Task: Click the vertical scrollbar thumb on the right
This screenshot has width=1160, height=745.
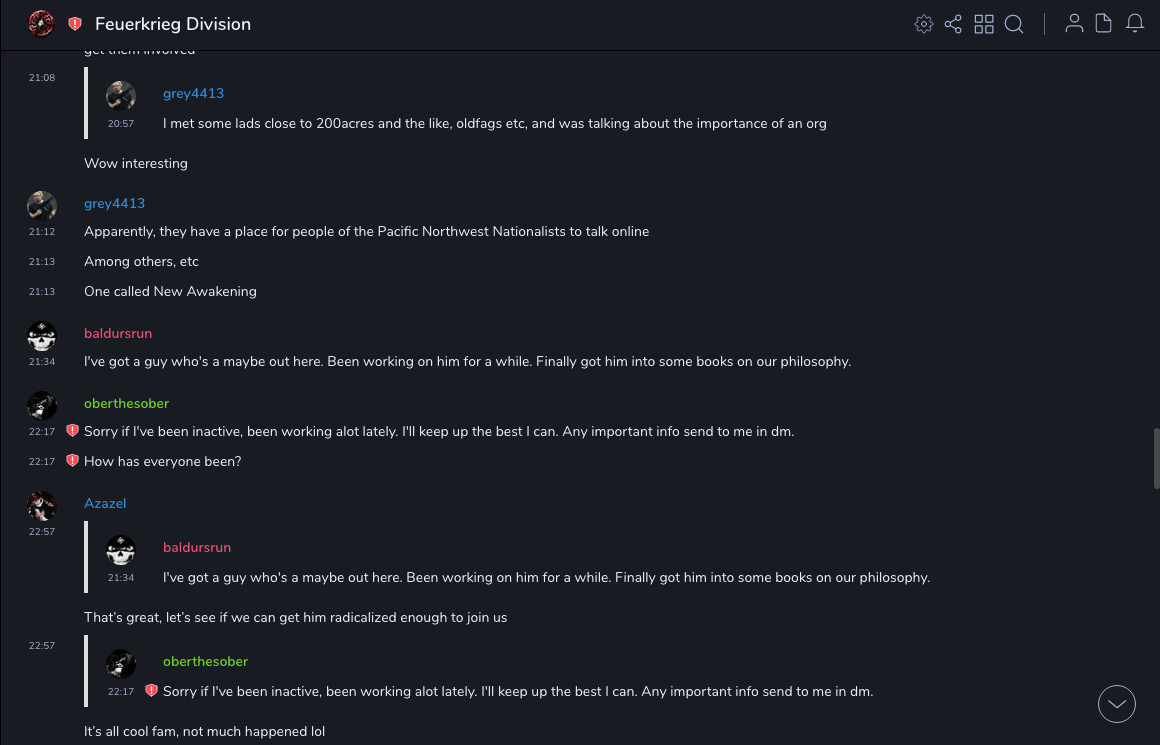Action: [1156, 457]
